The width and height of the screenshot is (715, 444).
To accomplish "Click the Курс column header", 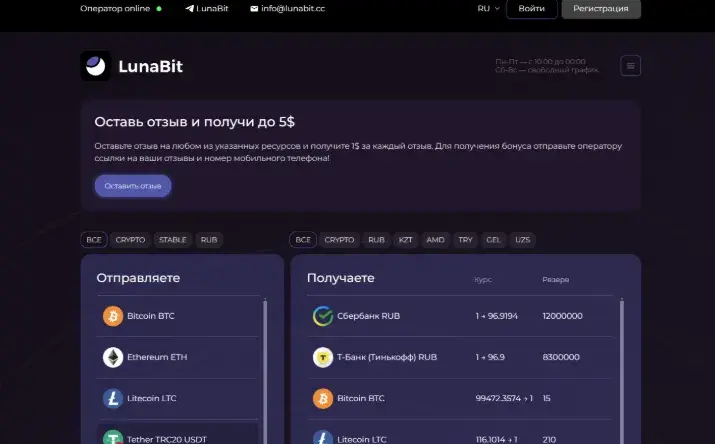I will coord(483,279).
